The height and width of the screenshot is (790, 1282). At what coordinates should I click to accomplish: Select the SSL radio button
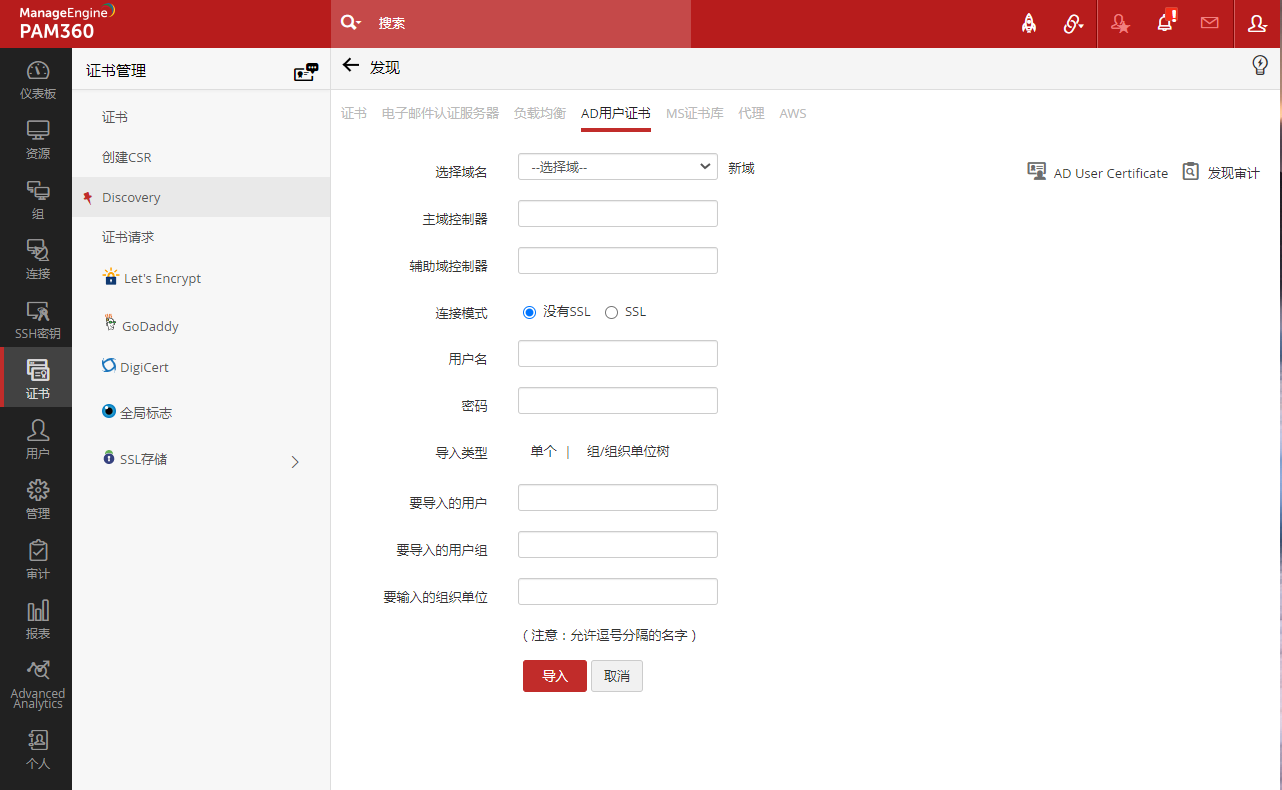[x=612, y=312]
